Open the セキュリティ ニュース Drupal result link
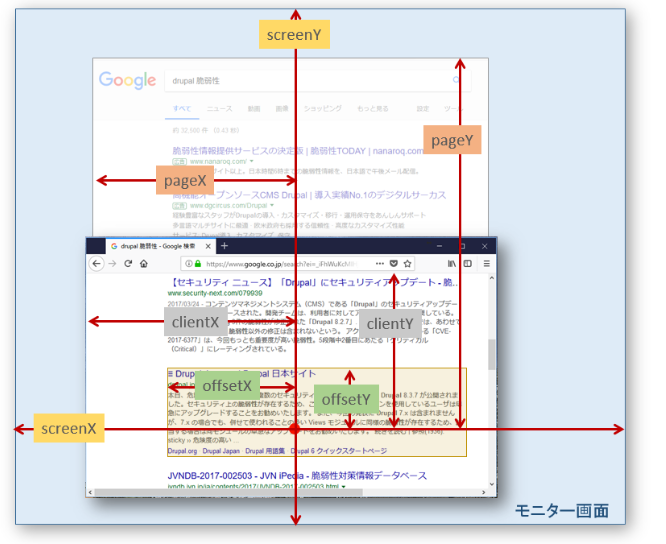The image size is (666, 544). coord(313,282)
